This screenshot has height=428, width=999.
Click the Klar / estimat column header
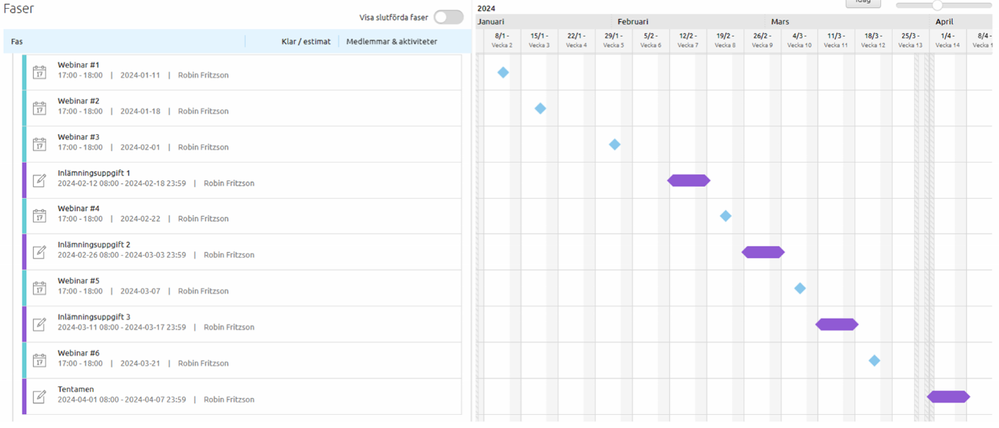click(306, 41)
